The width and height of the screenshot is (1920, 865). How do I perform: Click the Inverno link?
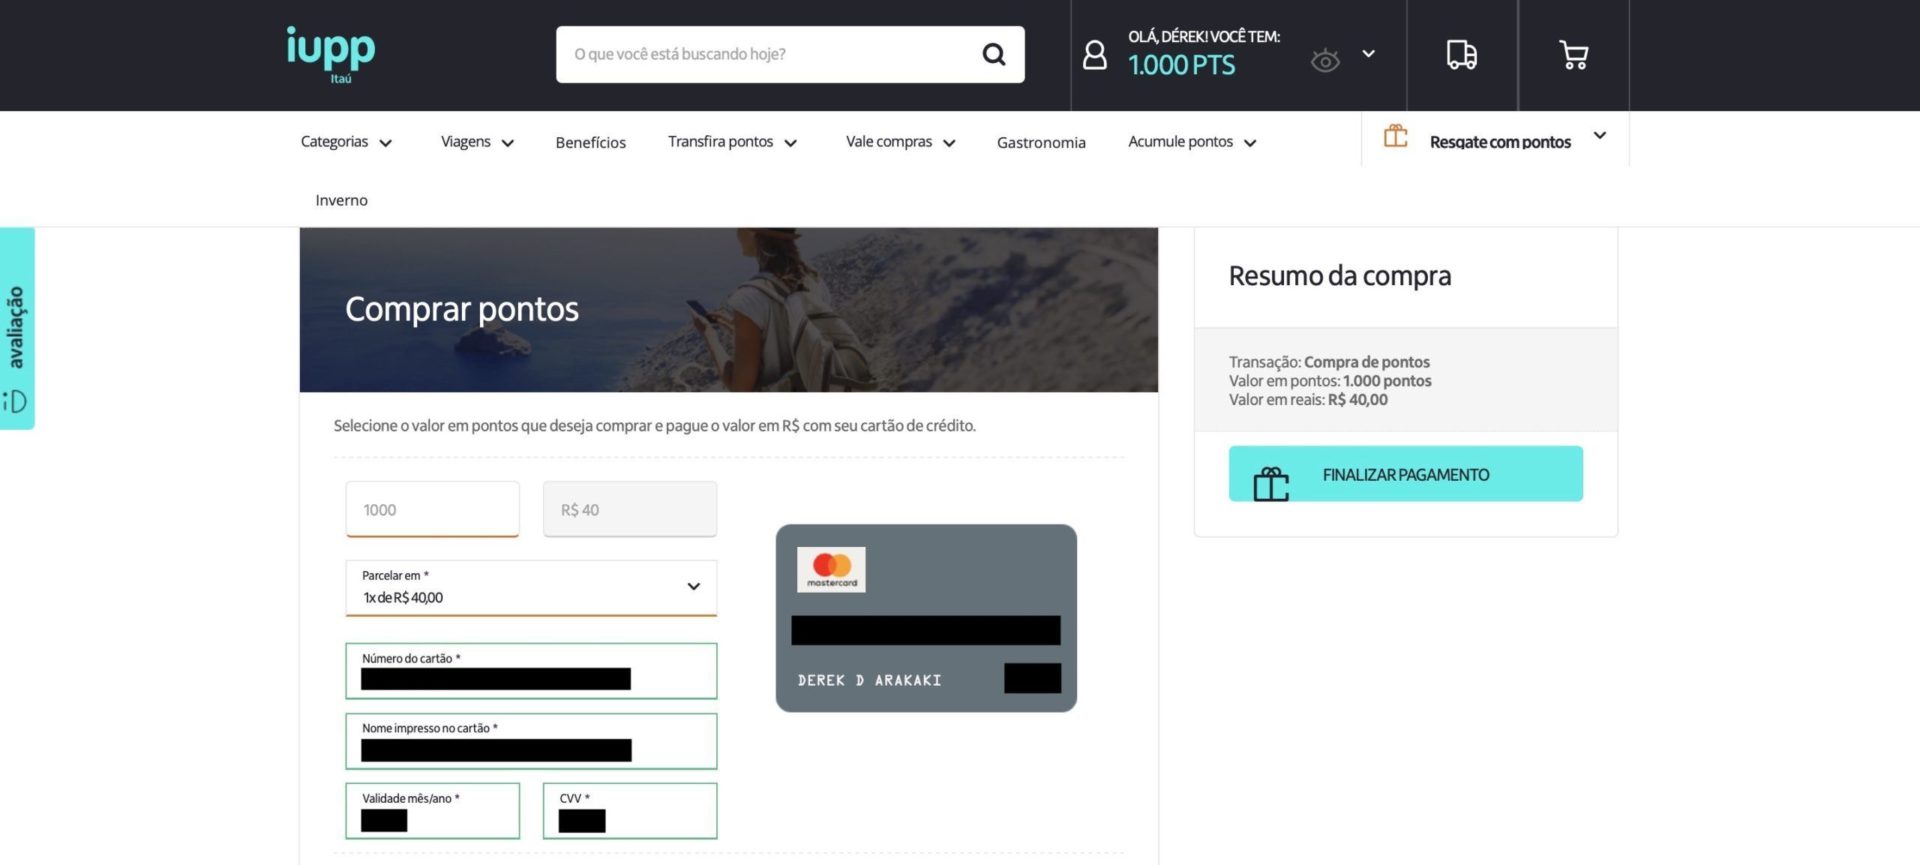coord(341,200)
